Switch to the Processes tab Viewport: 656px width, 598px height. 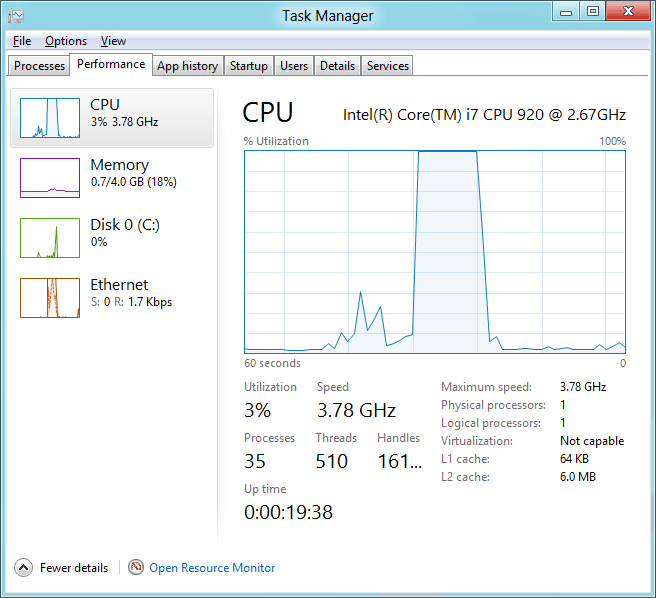click(x=39, y=66)
